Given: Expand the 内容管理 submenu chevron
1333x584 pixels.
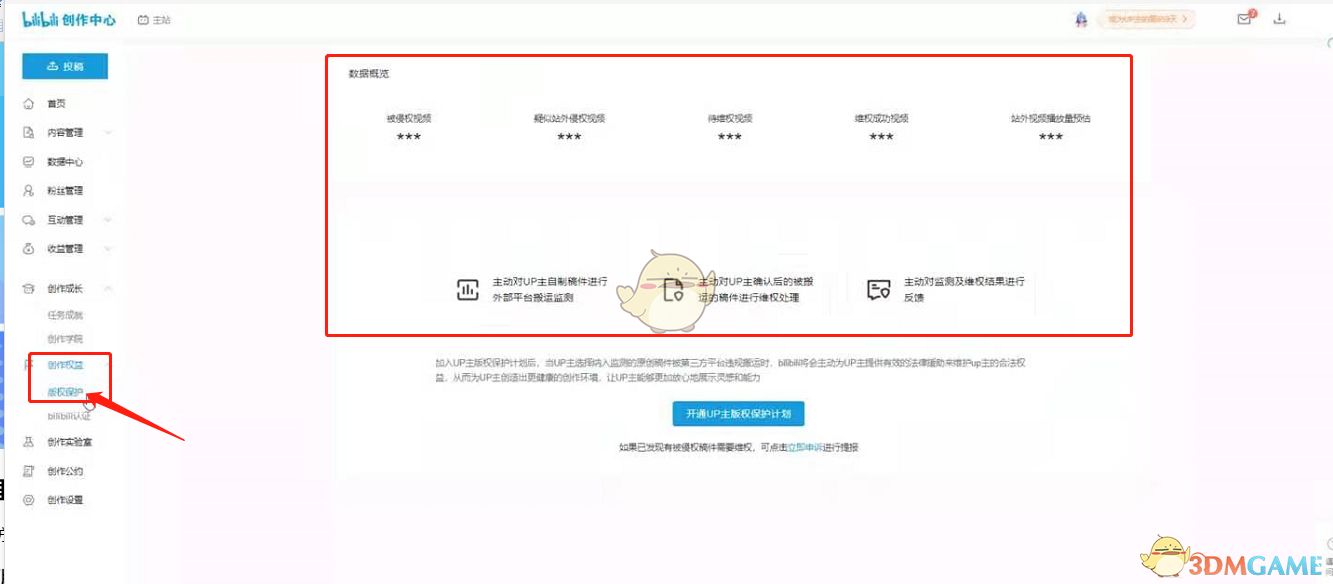Looking at the screenshot, I should (x=108, y=132).
